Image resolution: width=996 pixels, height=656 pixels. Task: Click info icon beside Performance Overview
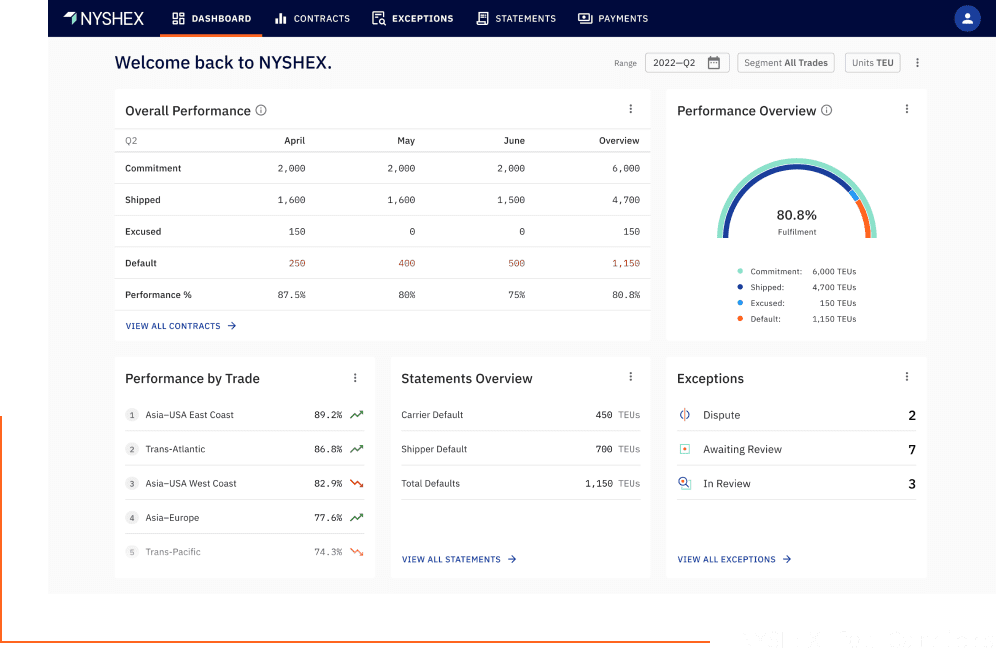pos(826,110)
